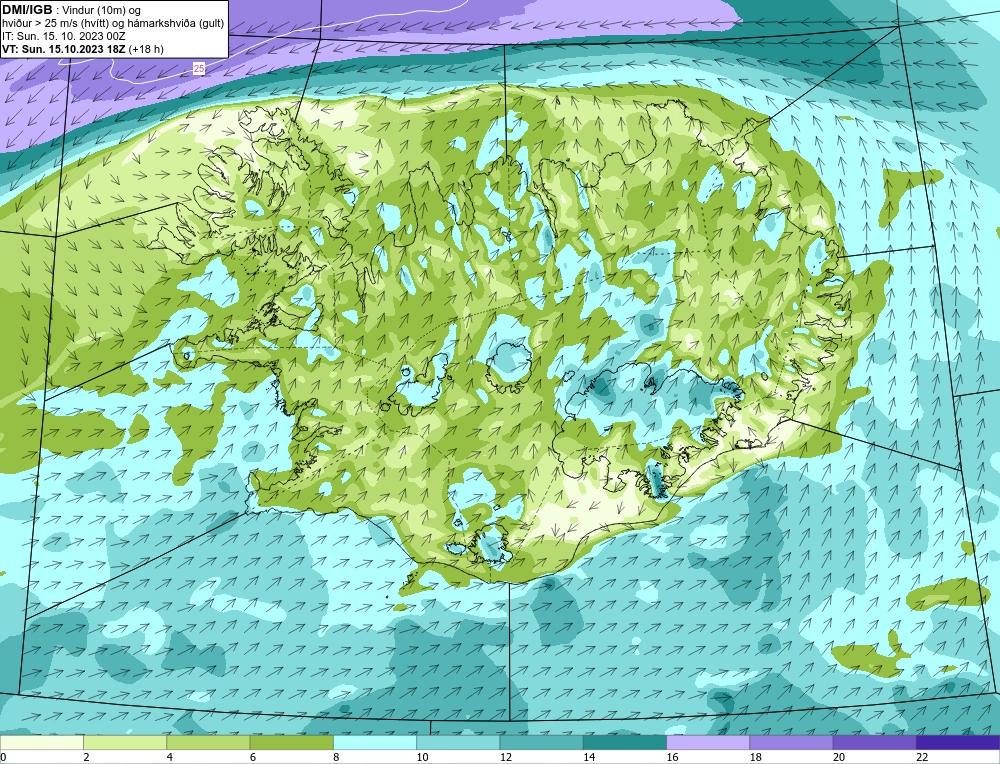Image resolution: width=1000 pixels, height=764 pixels.
Task: Click the legend scale number '20'
Action: coord(839,757)
